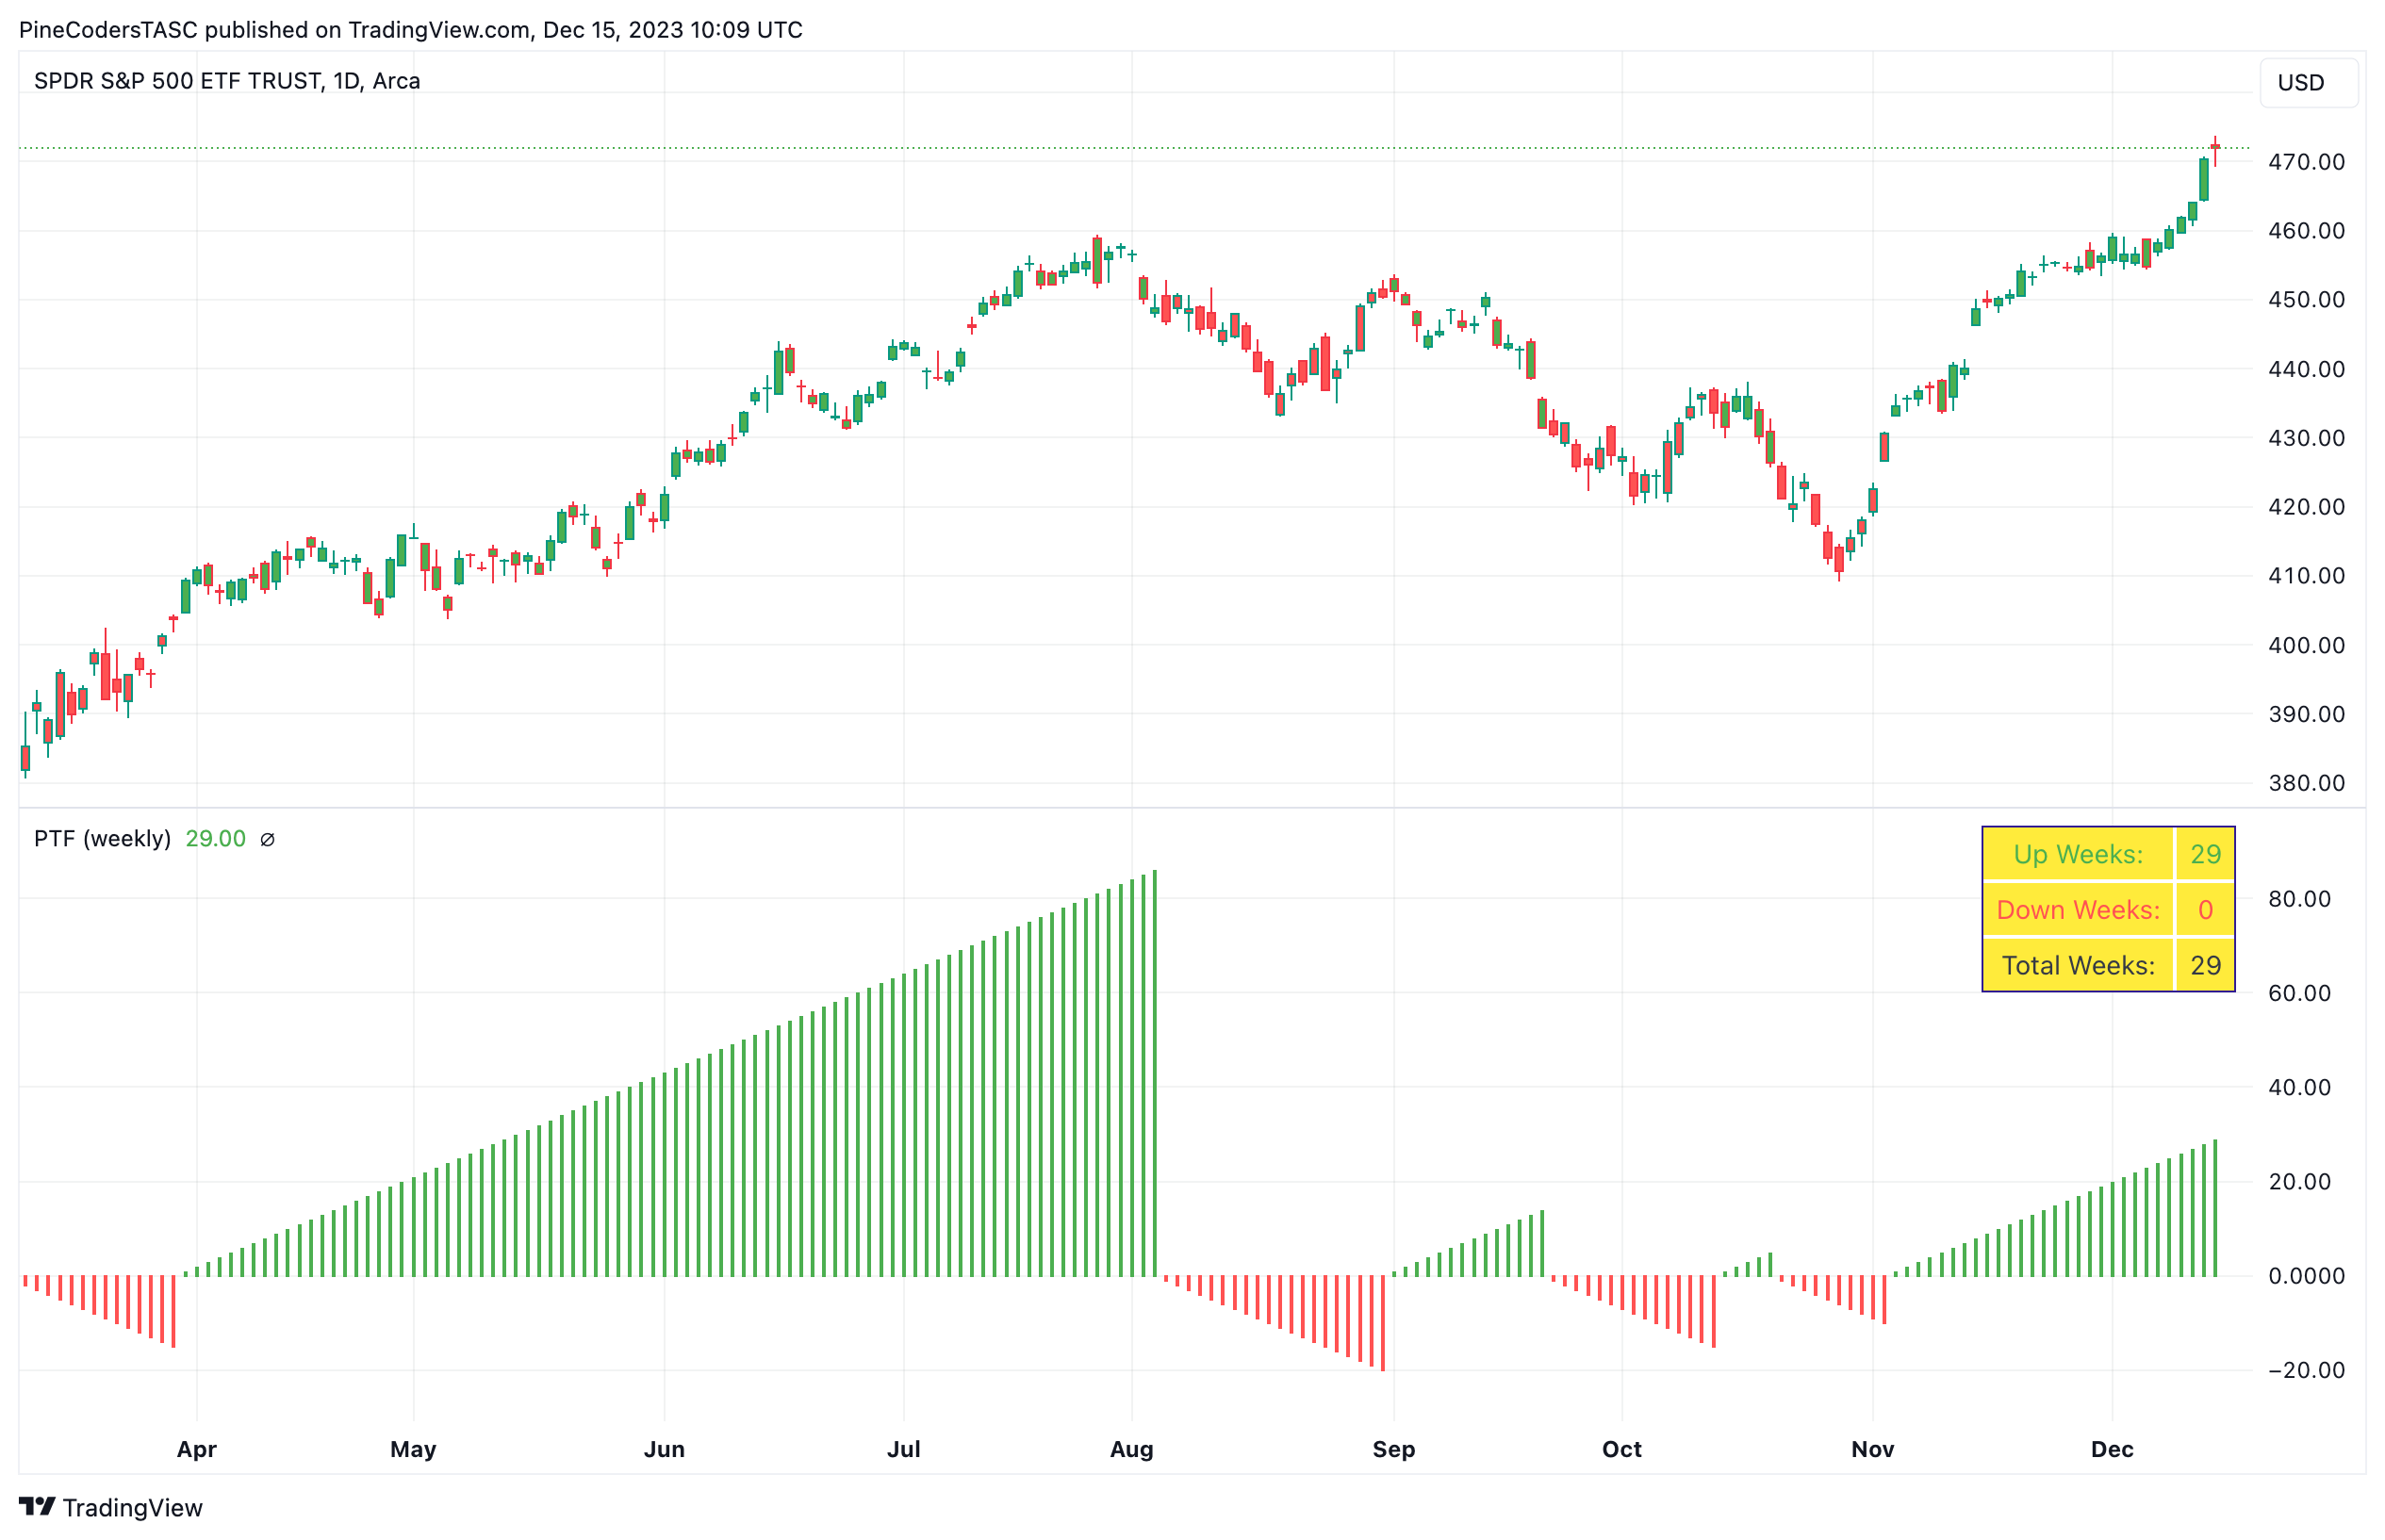
Task: Click the latest green PTF bar in December
Action: (x=2215, y=1208)
